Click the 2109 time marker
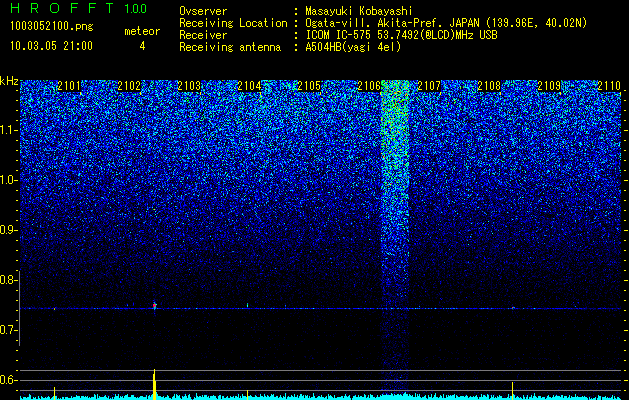Viewport: 629px width, 400px height. pyautogui.click(x=549, y=86)
